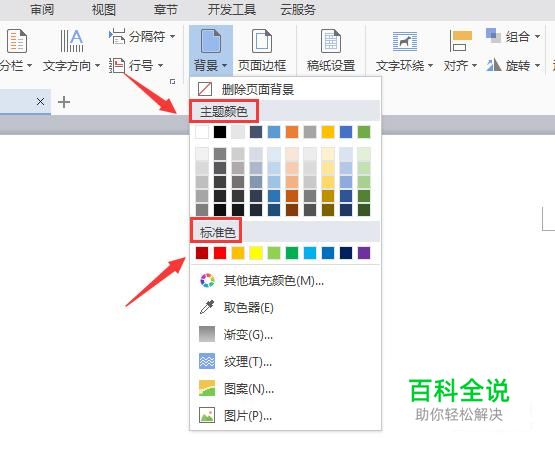Switch to the 视图 view tab
The height and width of the screenshot is (455, 555).
click(x=104, y=10)
